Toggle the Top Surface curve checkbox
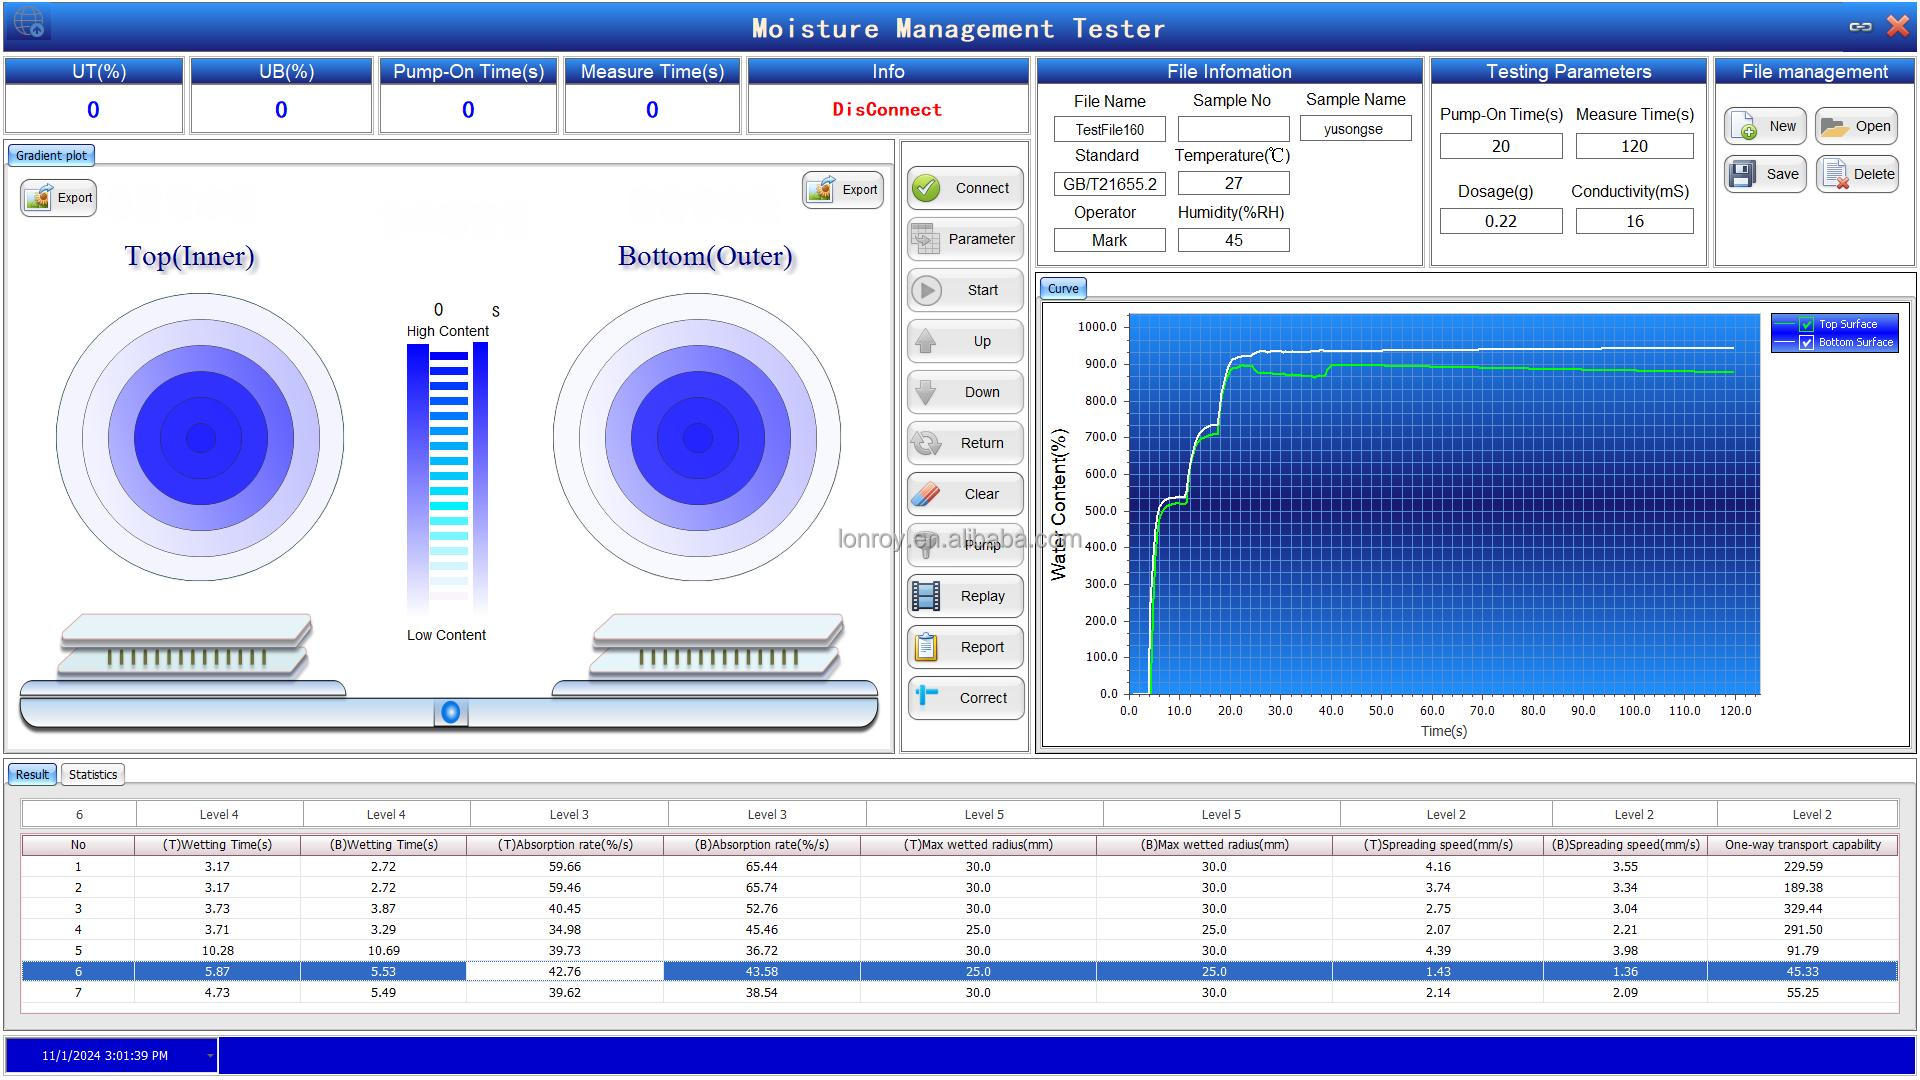Viewport: 1920px width, 1080px height. click(1806, 324)
